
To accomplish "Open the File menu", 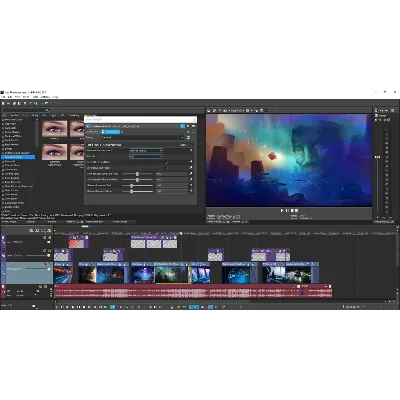I will click(x=3, y=97).
